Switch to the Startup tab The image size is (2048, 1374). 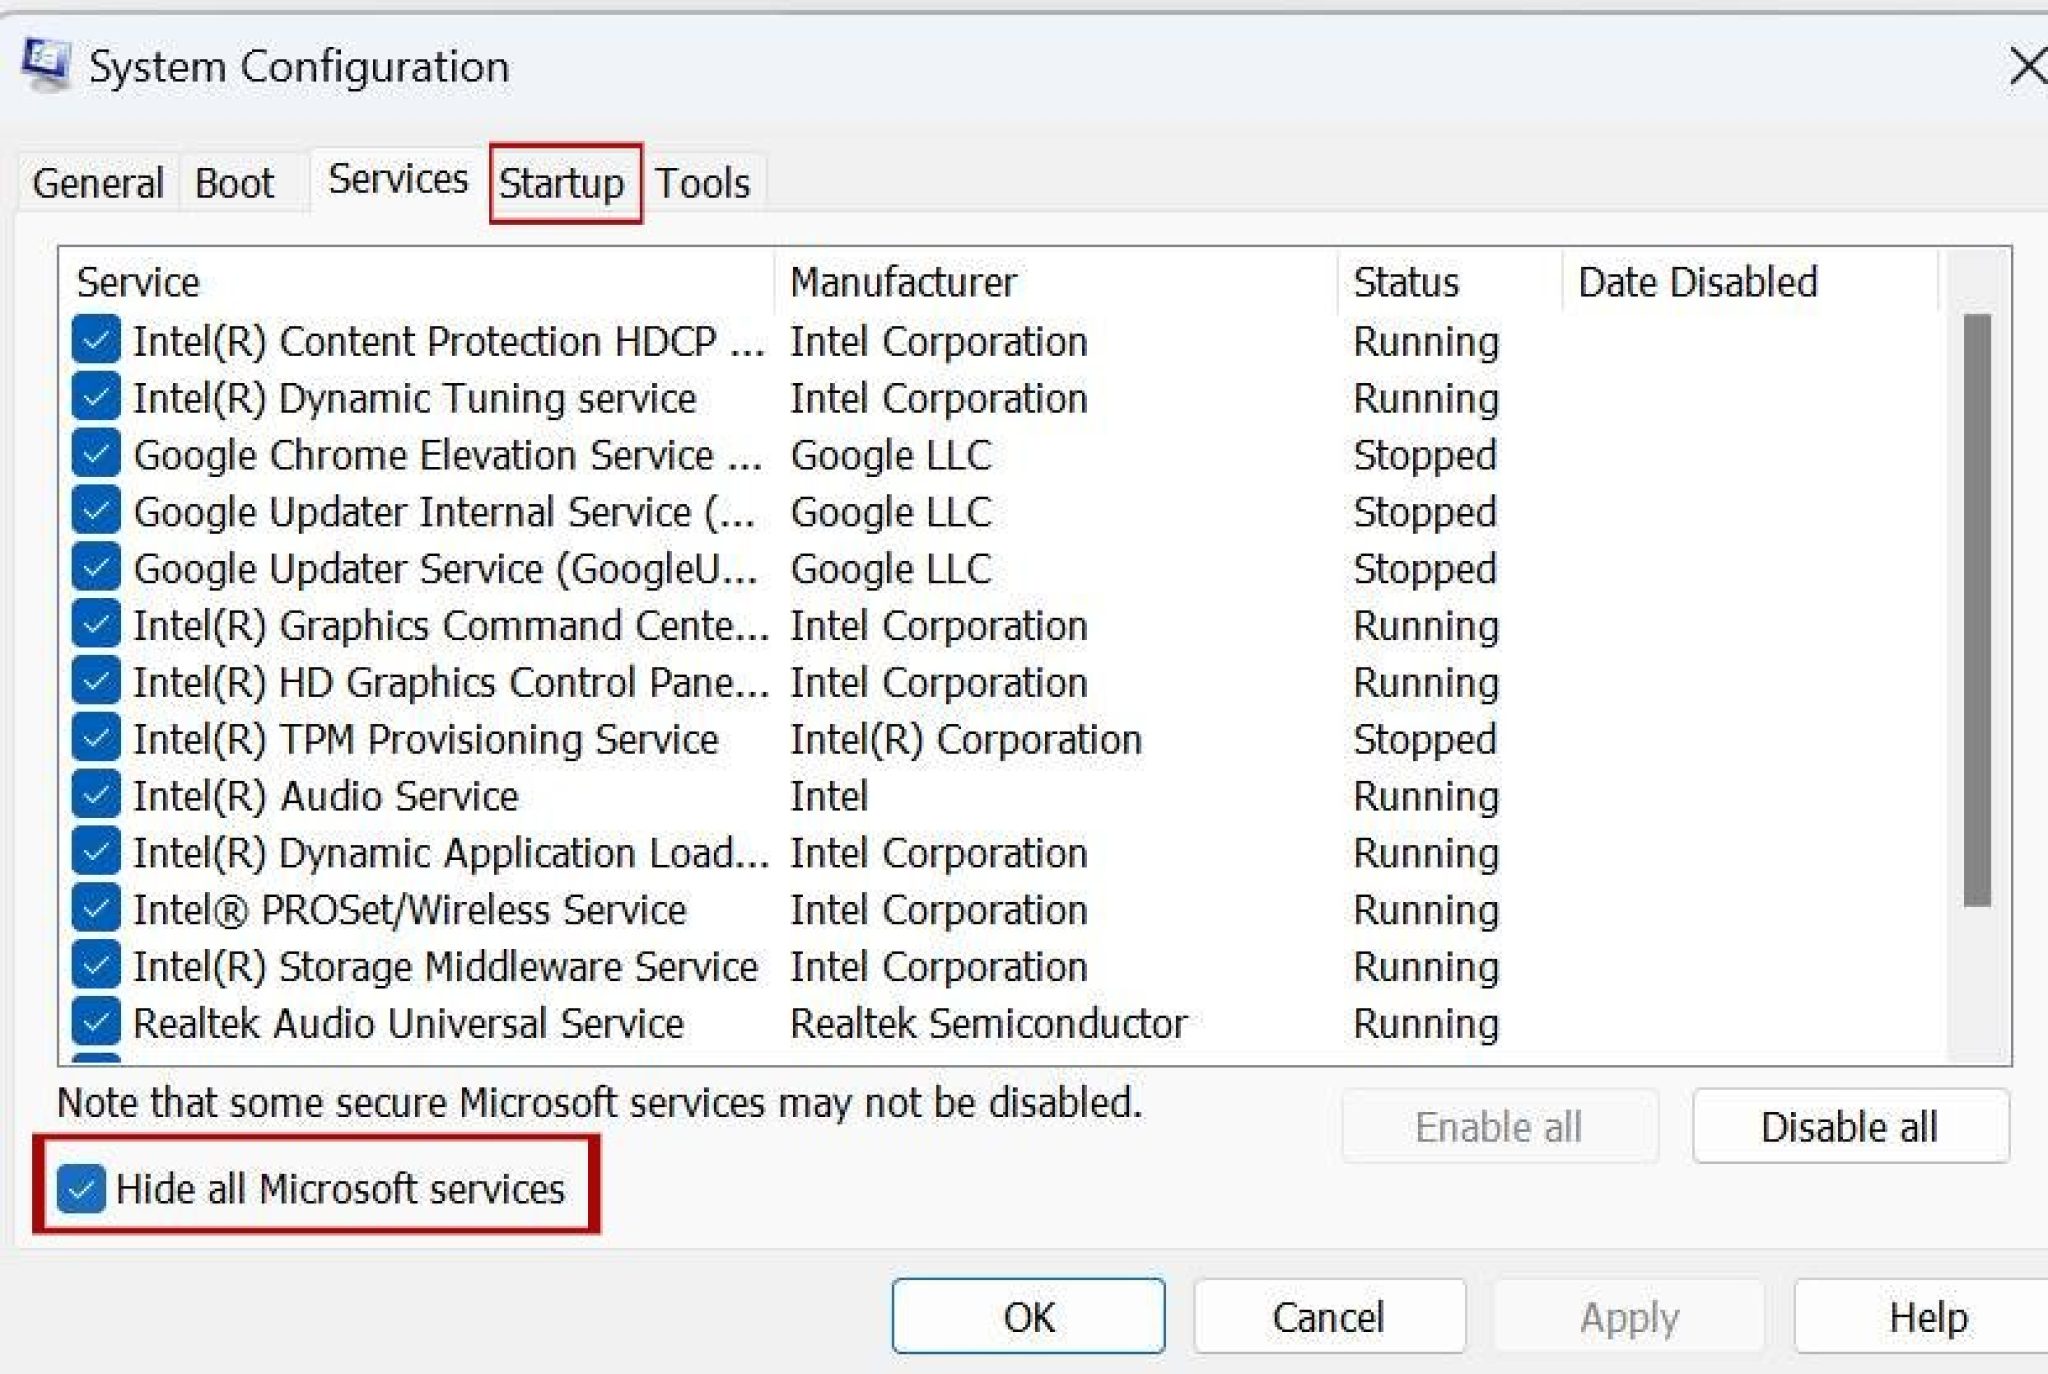563,182
